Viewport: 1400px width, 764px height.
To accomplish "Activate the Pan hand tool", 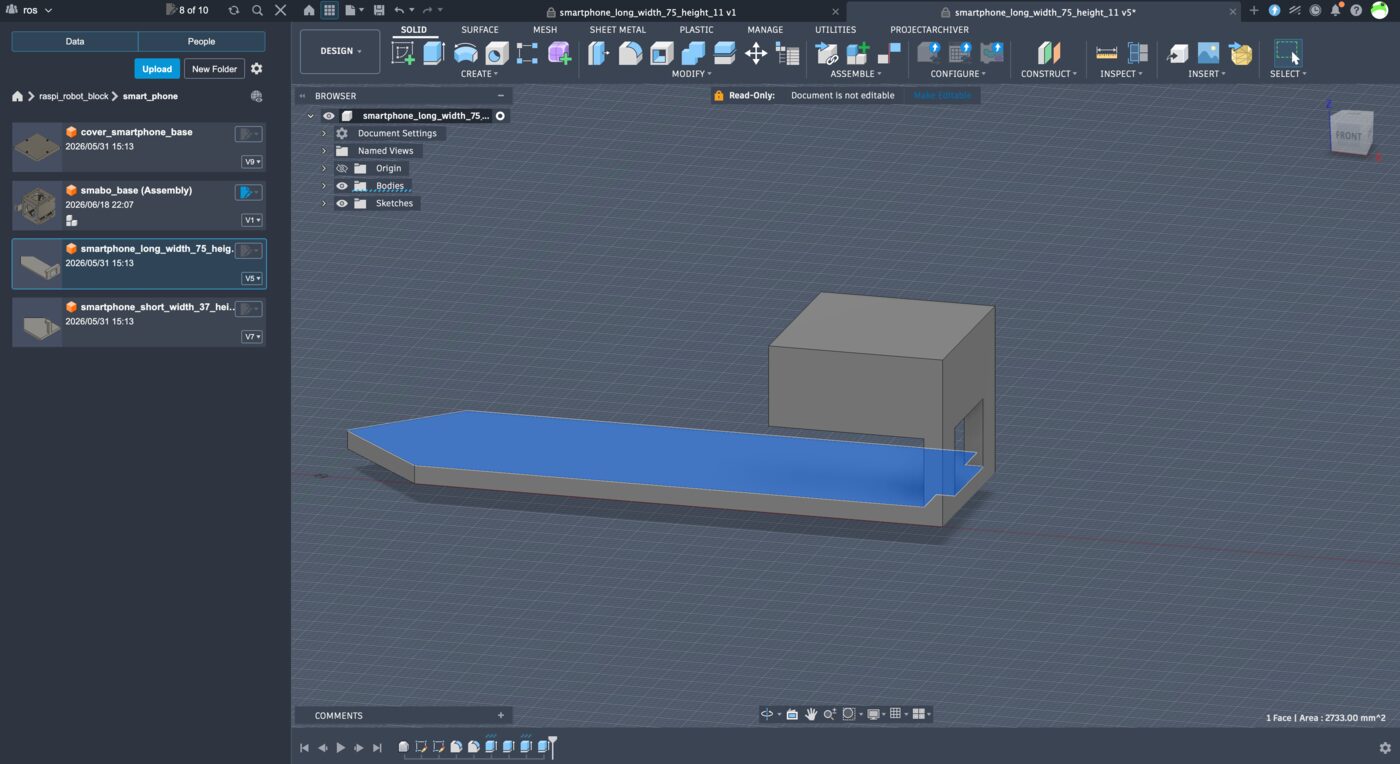I will click(x=811, y=714).
